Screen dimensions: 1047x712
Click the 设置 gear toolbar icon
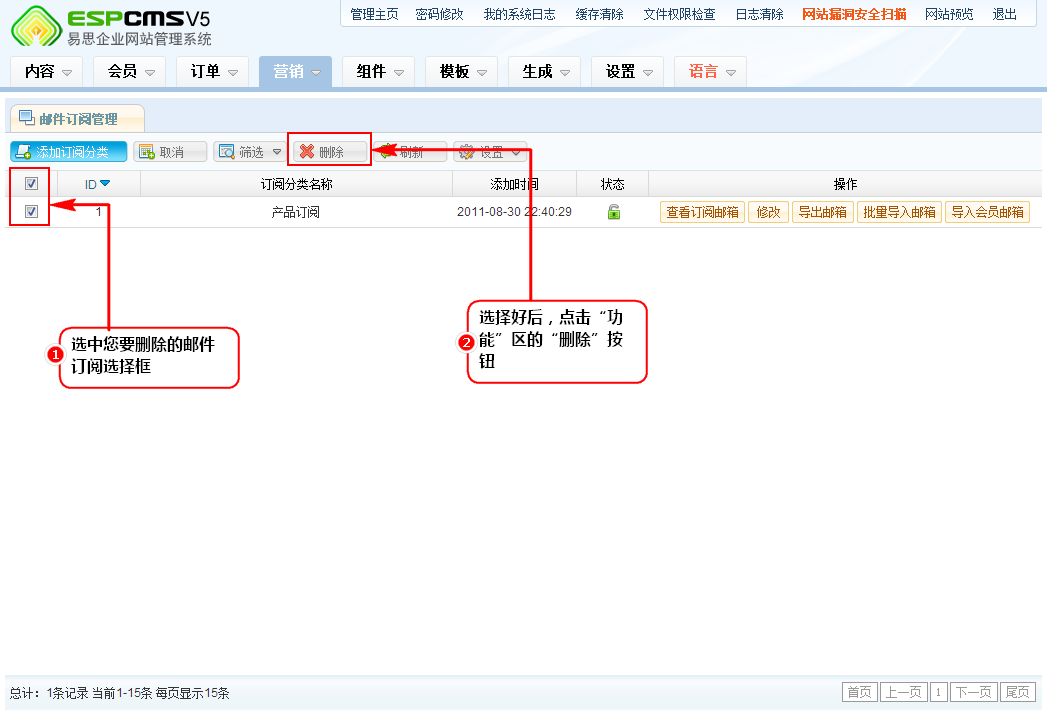coord(466,152)
